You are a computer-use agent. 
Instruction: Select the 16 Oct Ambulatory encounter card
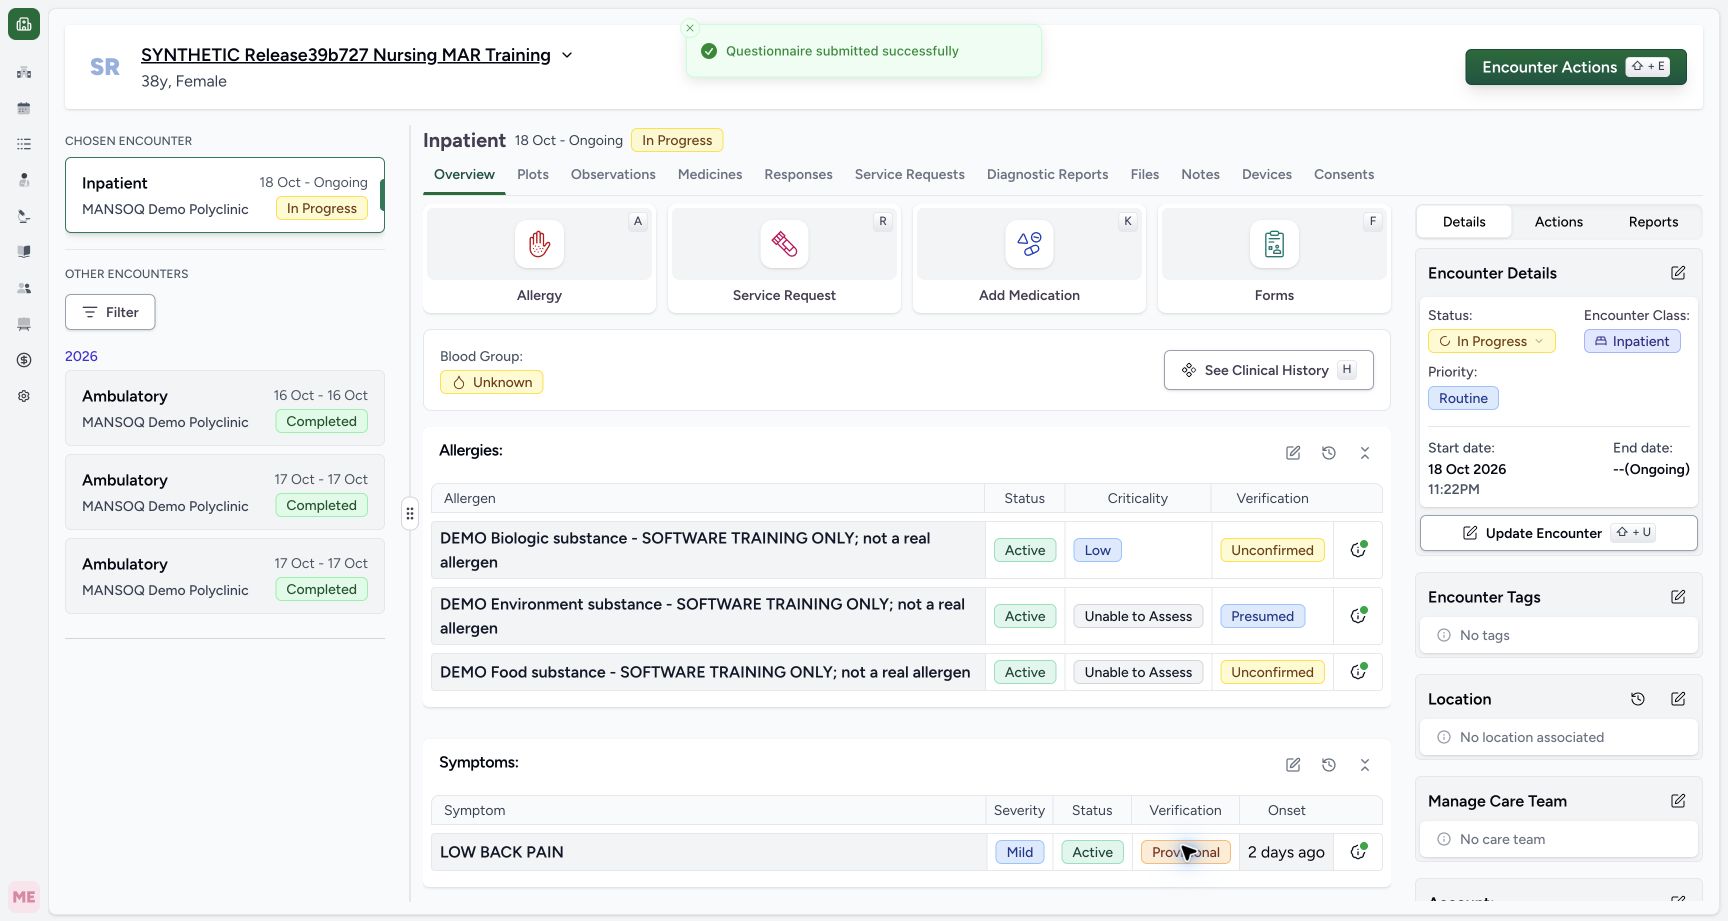(225, 408)
